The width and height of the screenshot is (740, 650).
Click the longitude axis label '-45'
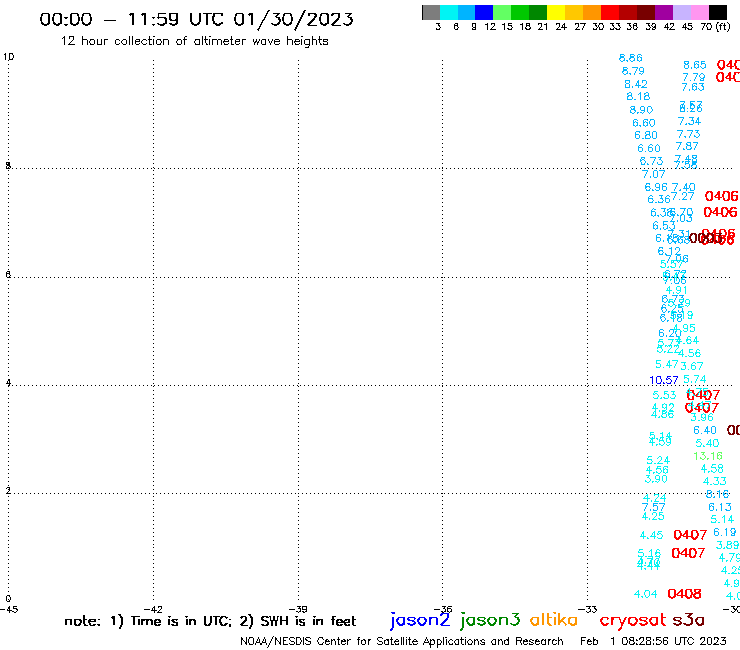tap(9, 610)
